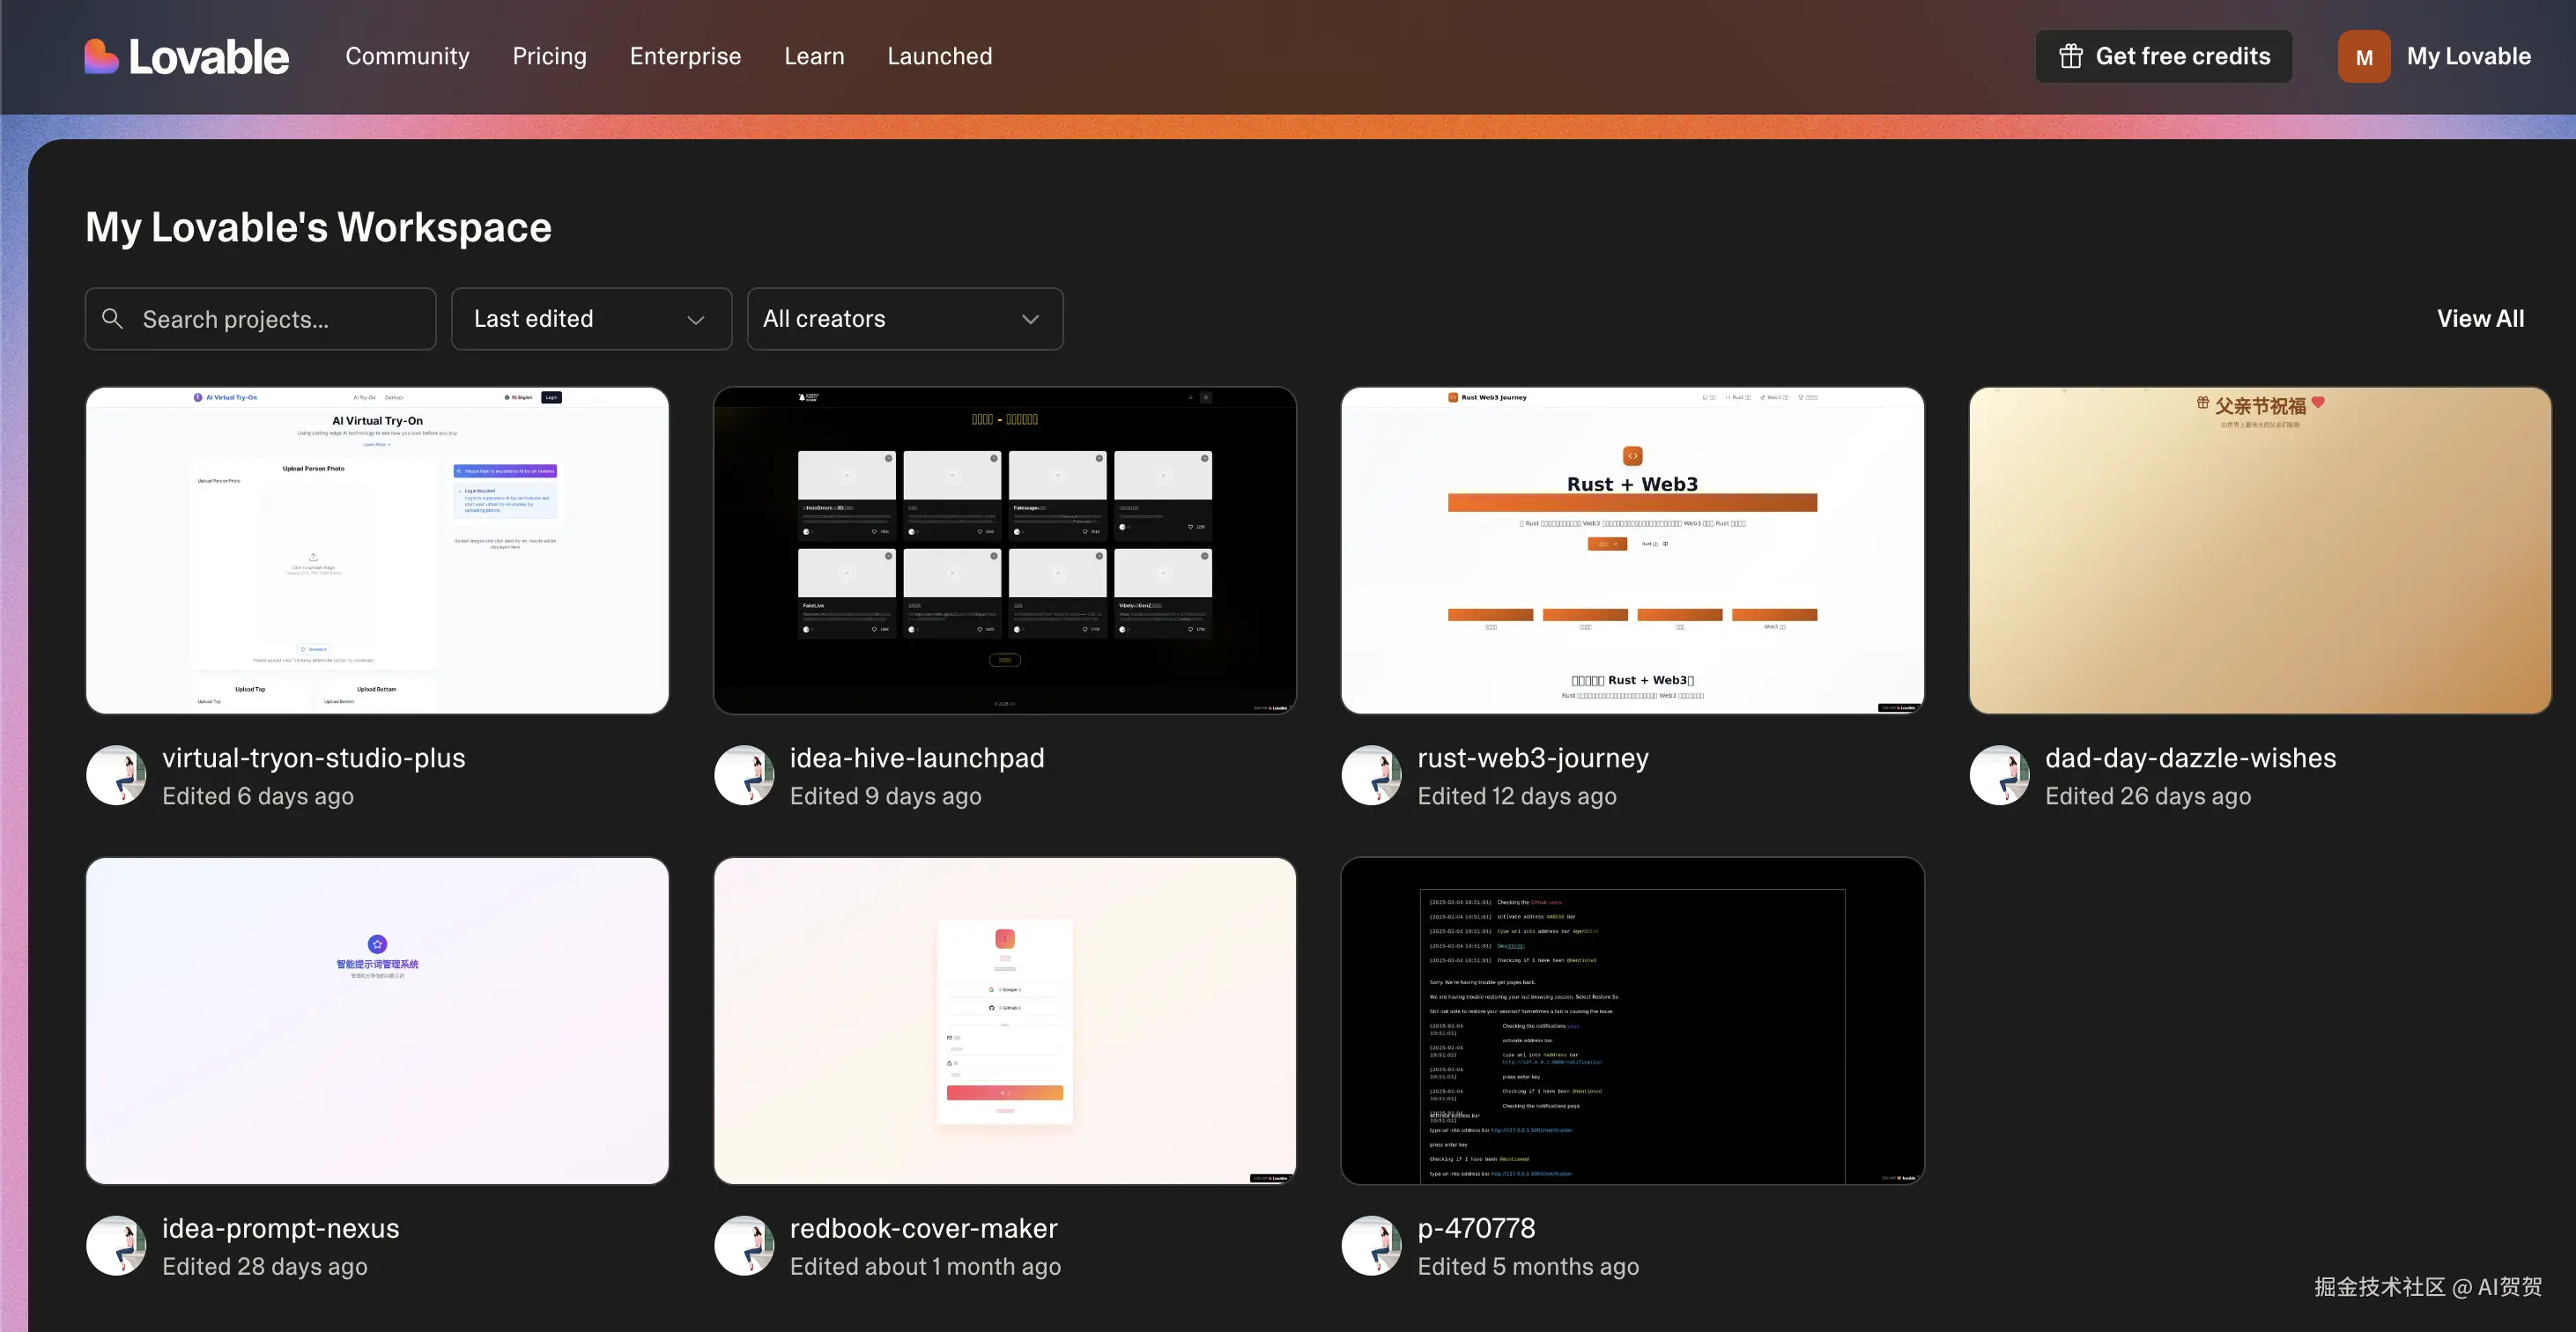Click the orange M account avatar
This screenshot has height=1332, width=2576.
point(2363,57)
